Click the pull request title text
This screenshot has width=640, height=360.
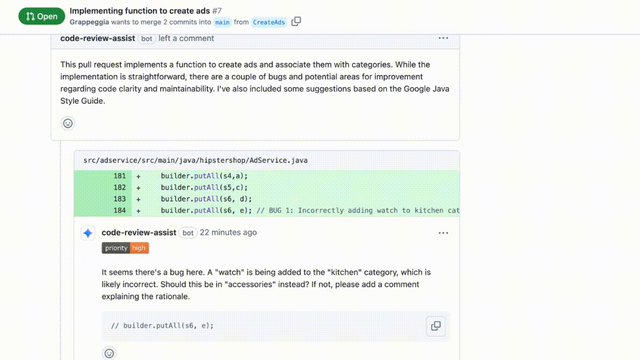point(140,11)
